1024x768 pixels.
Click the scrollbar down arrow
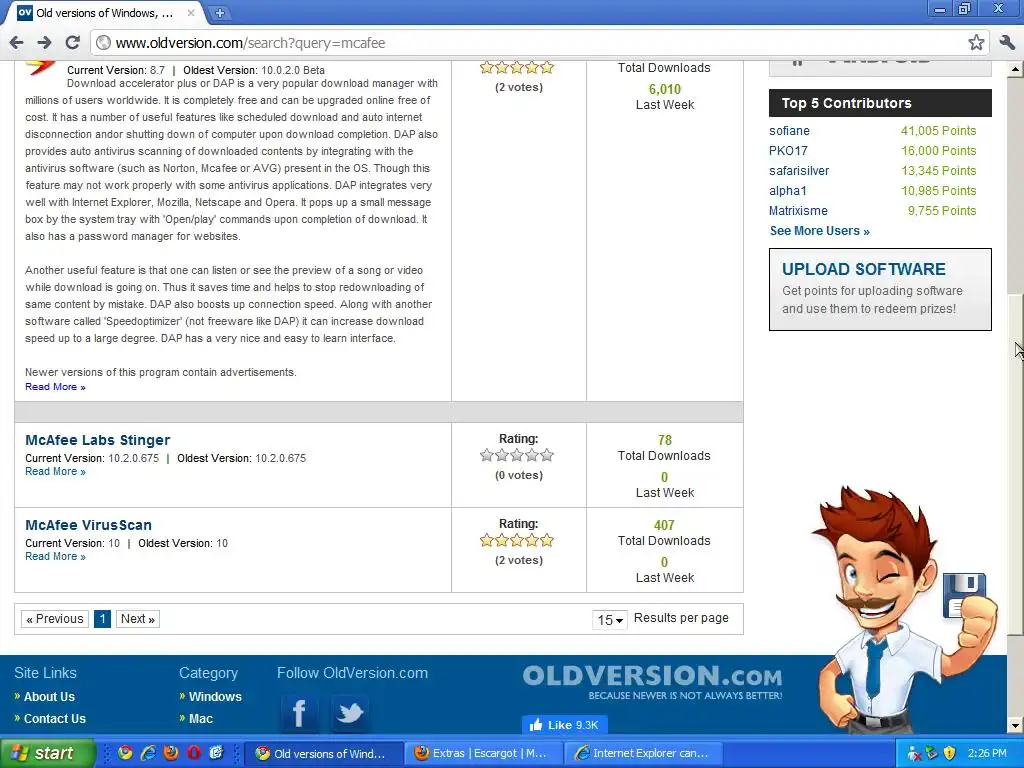coord(1016,726)
